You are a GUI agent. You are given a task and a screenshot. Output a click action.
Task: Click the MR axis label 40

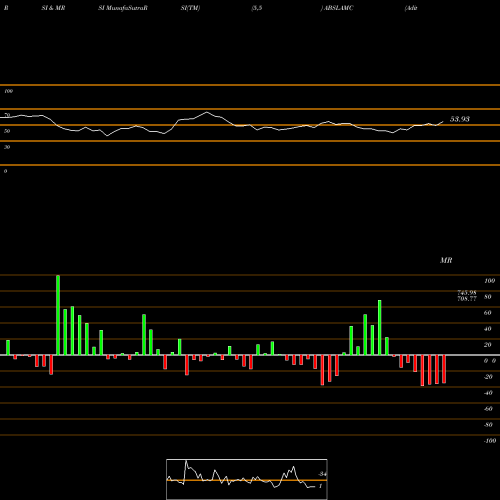(487, 329)
